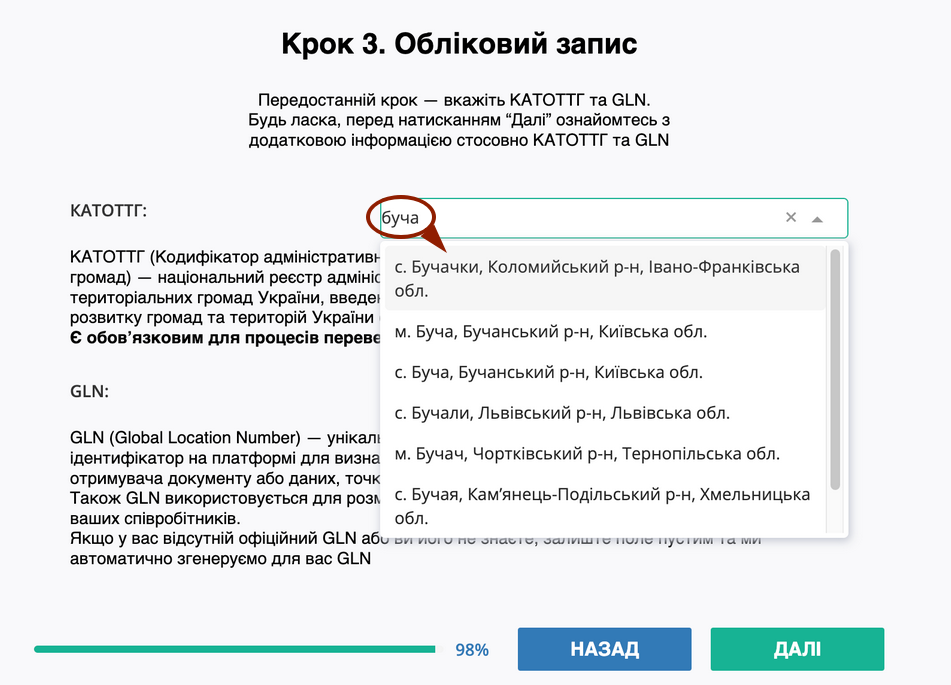The height and width of the screenshot is (685, 951).
Task: Select с. Бучая, Кам'янець-Подільський р-н option
Action: click(x=605, y=505)
